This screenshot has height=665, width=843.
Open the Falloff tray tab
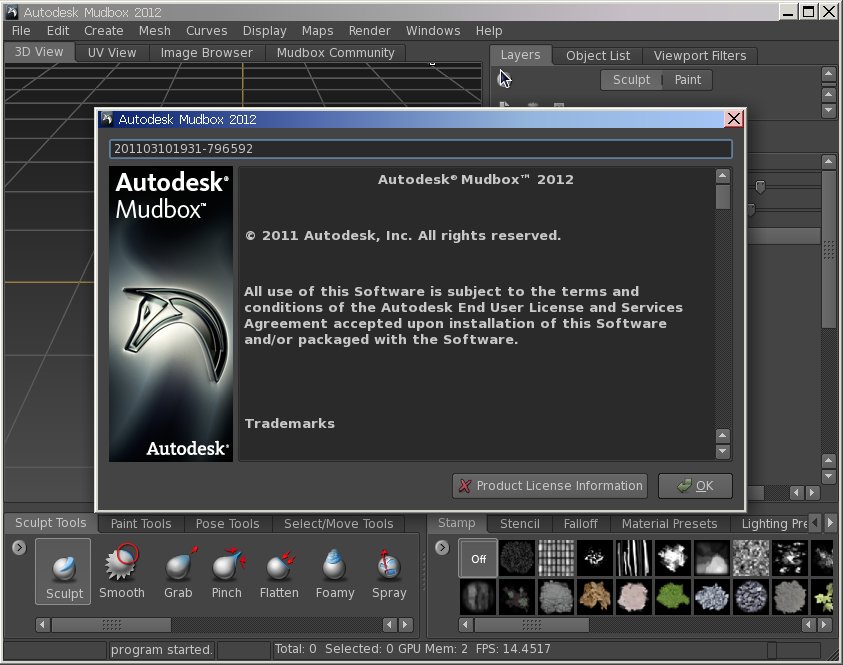581,524
